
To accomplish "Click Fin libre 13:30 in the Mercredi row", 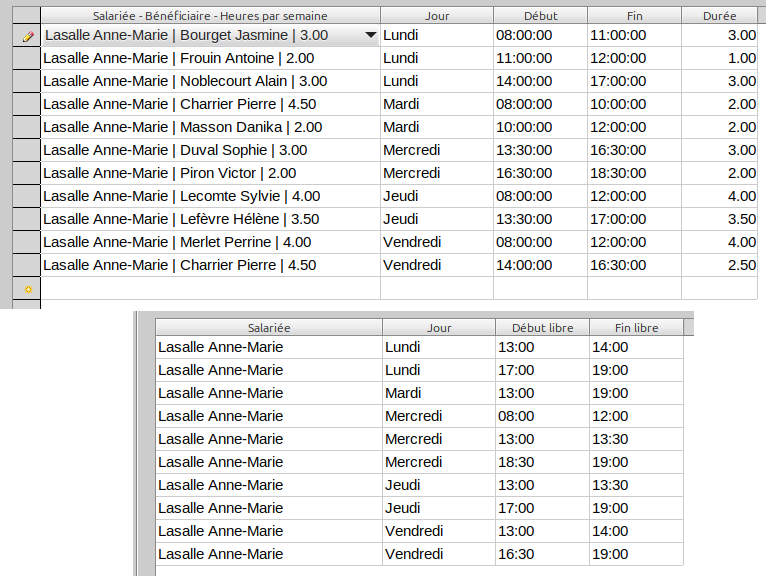I will 637,439.
